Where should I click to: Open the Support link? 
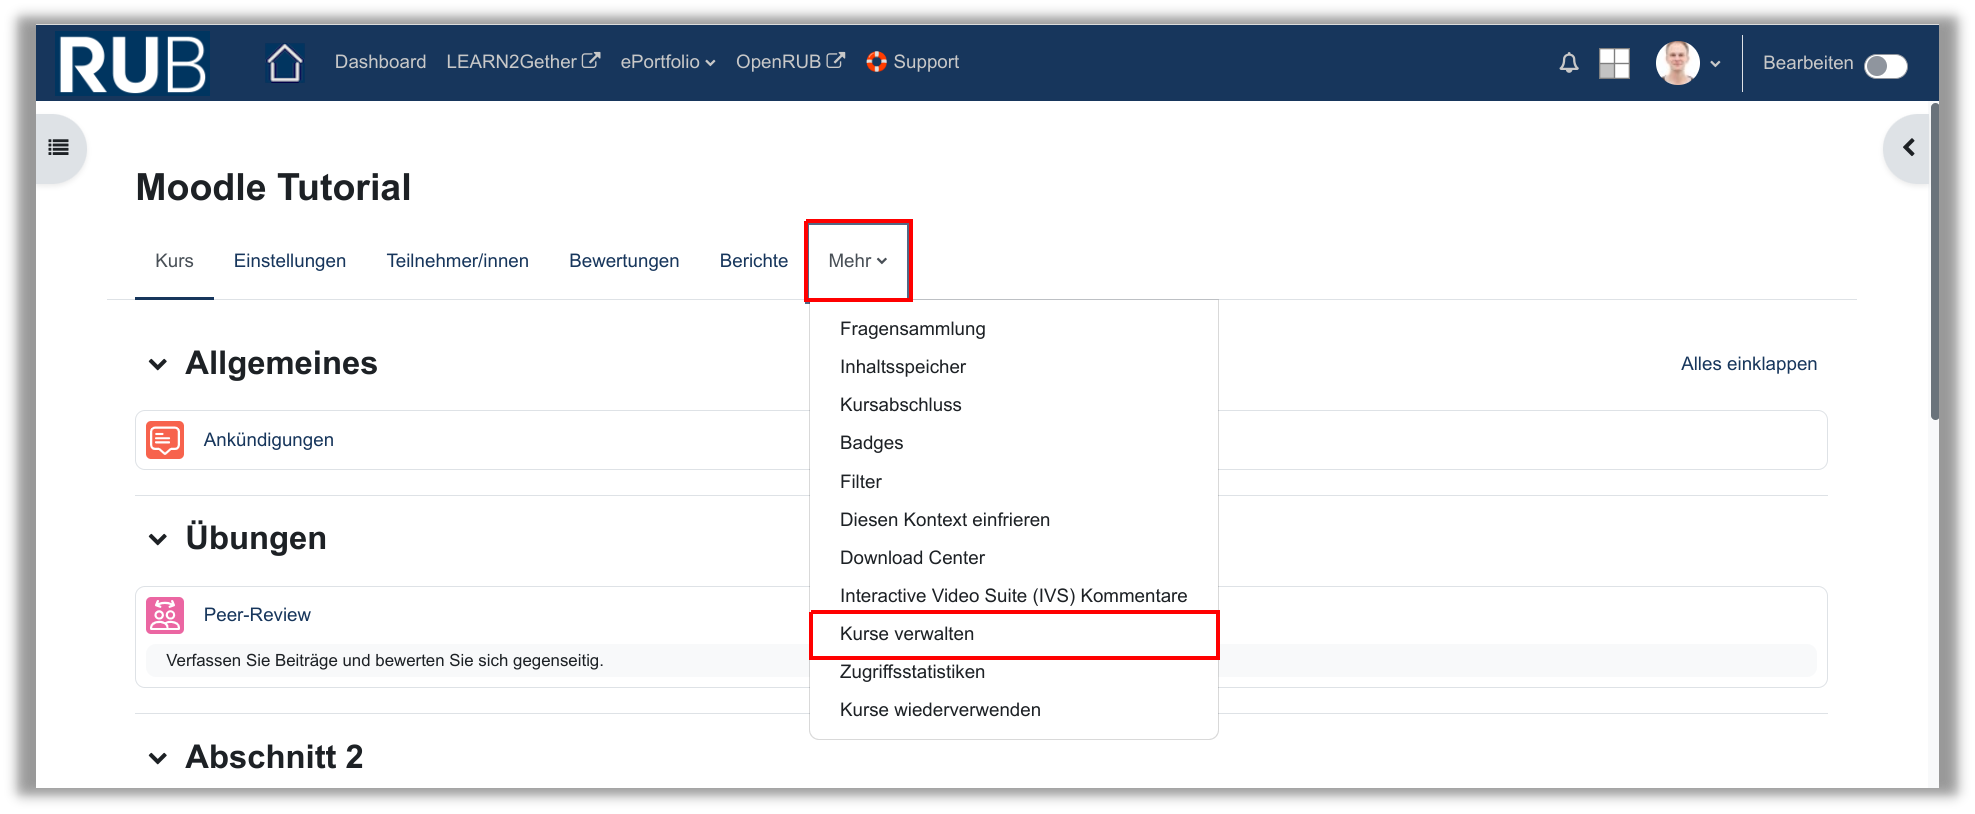tap(913, 62)
